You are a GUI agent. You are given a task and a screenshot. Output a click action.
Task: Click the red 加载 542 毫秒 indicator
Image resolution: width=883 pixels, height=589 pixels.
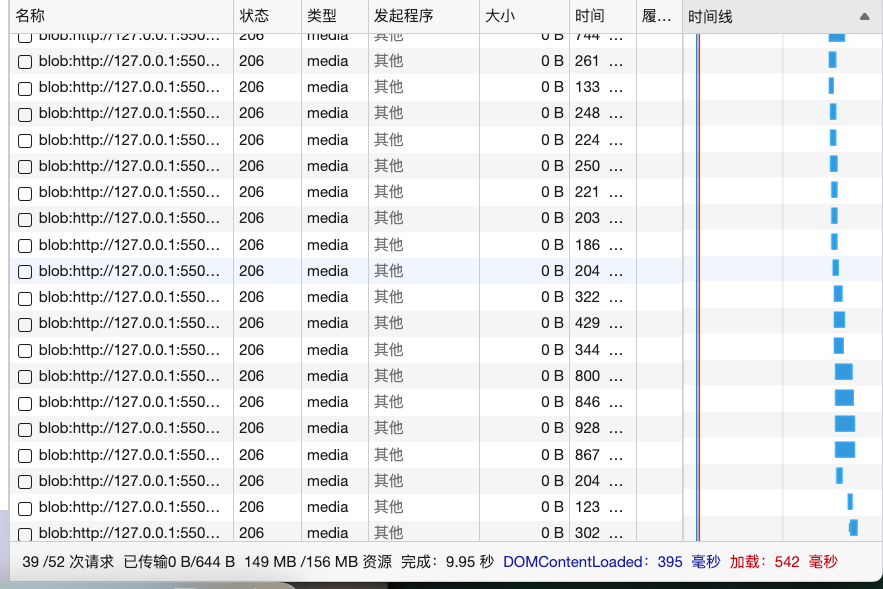[x=783, y=562]
